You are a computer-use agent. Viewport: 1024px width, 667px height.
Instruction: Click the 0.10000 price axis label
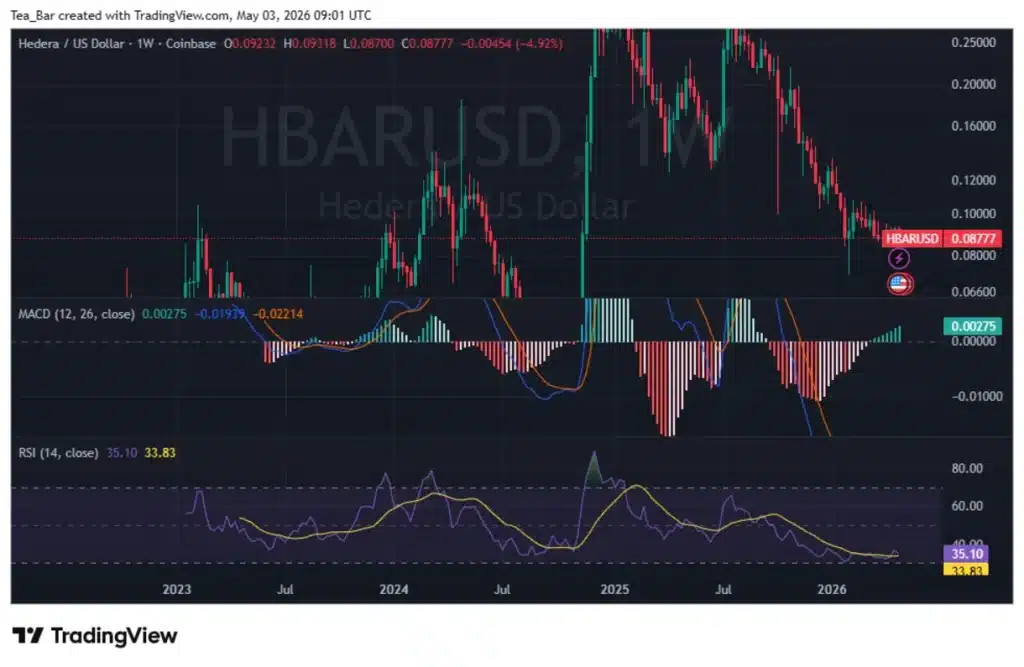click(974, 214)
